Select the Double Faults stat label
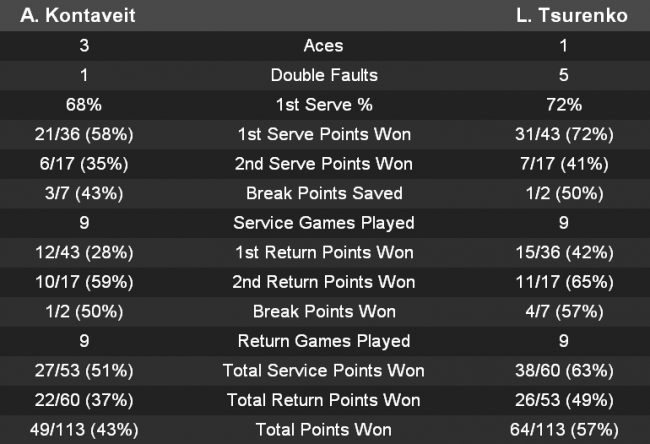 (324, 75)
